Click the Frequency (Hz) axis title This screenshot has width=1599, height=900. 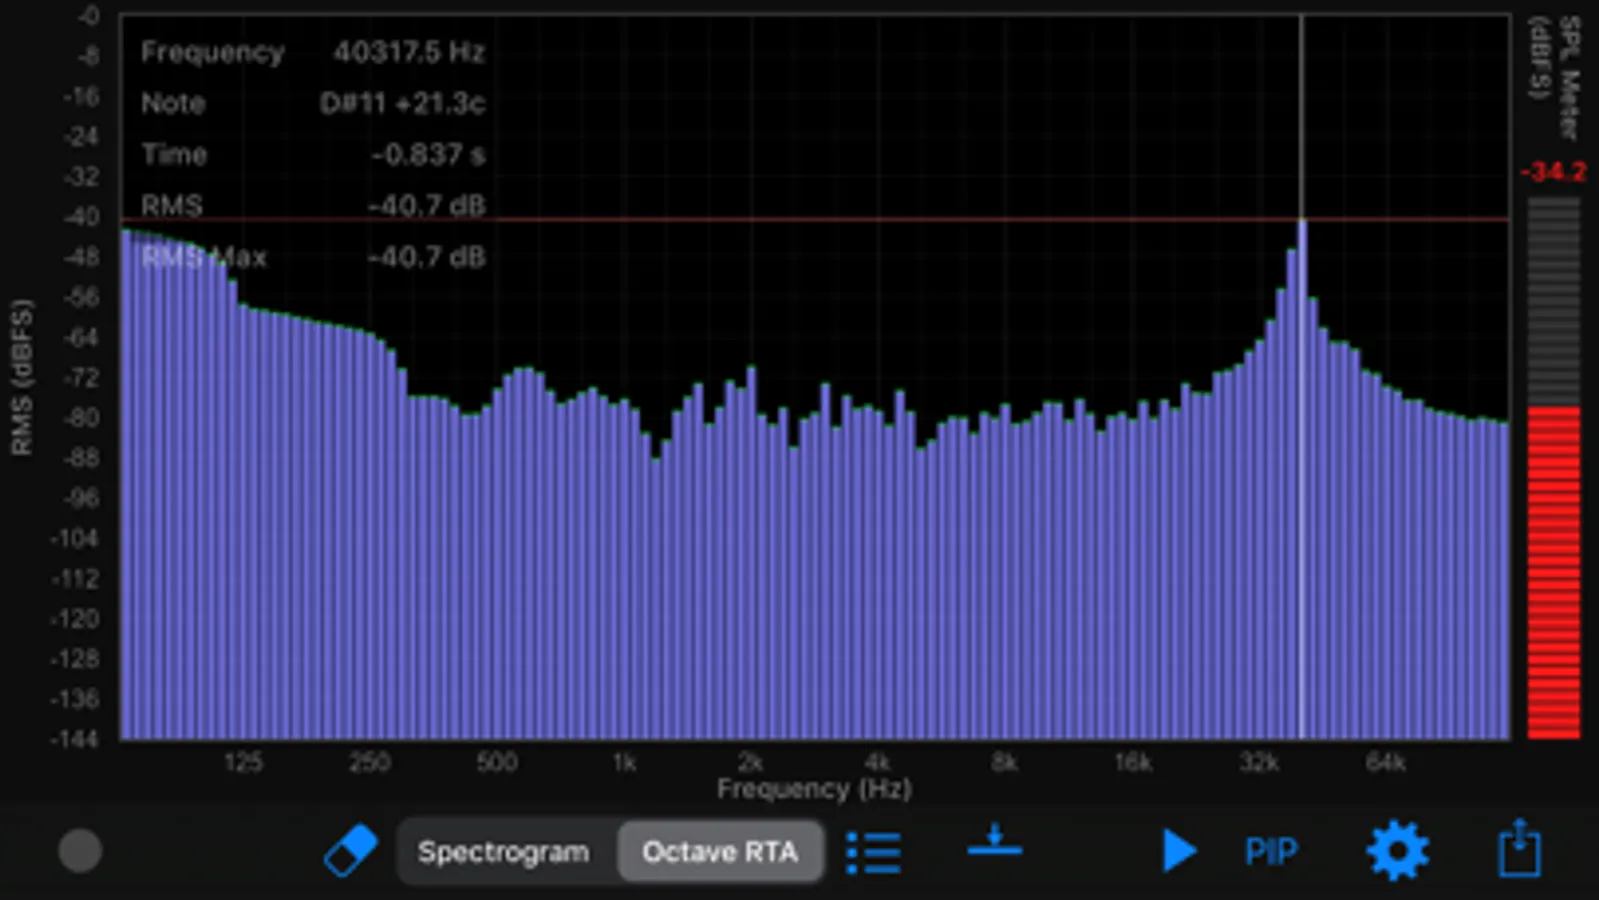(x=814, y=789)
